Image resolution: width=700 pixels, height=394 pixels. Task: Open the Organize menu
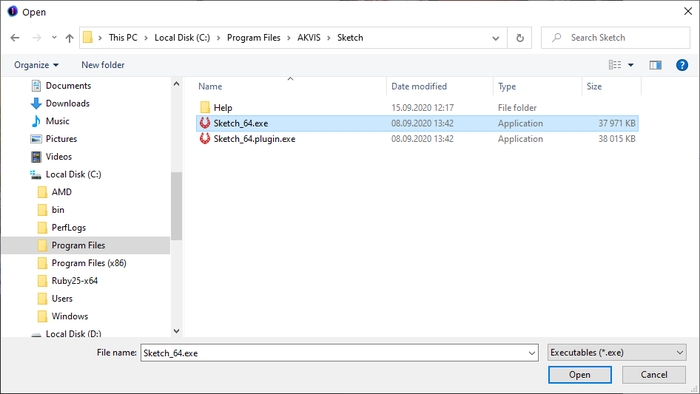pyautogui.click(x=36, y=65)
